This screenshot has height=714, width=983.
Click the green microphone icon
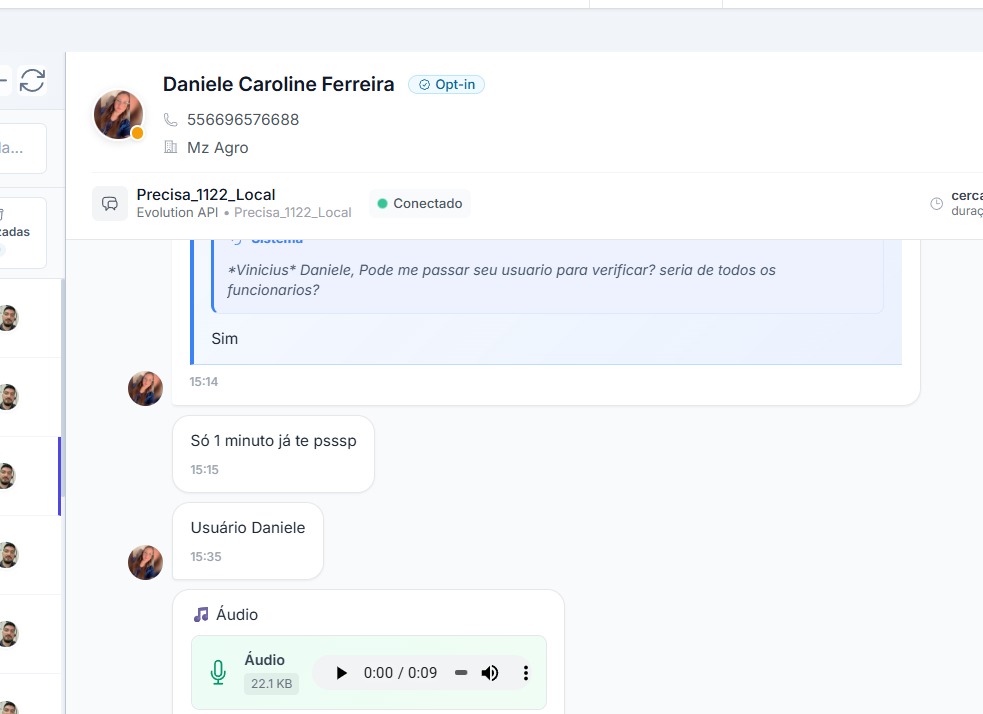tap(218, 673)
